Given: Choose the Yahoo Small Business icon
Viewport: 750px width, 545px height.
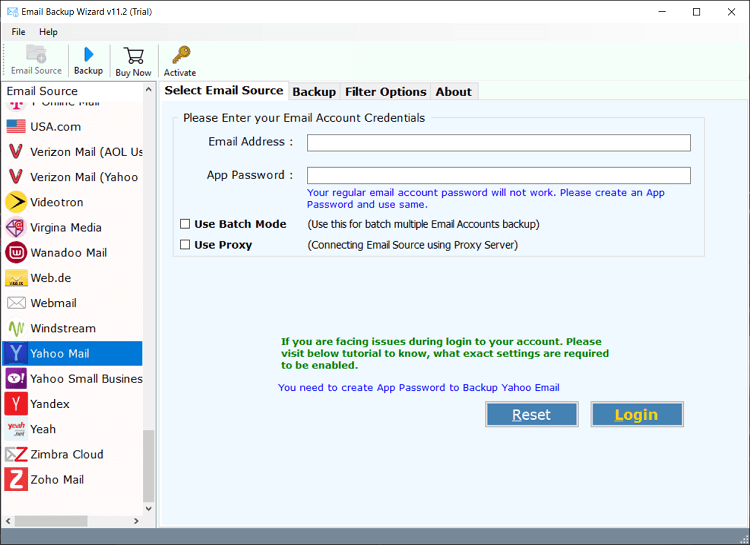Looking at the screenshot, I should click(x=16, y=378).
